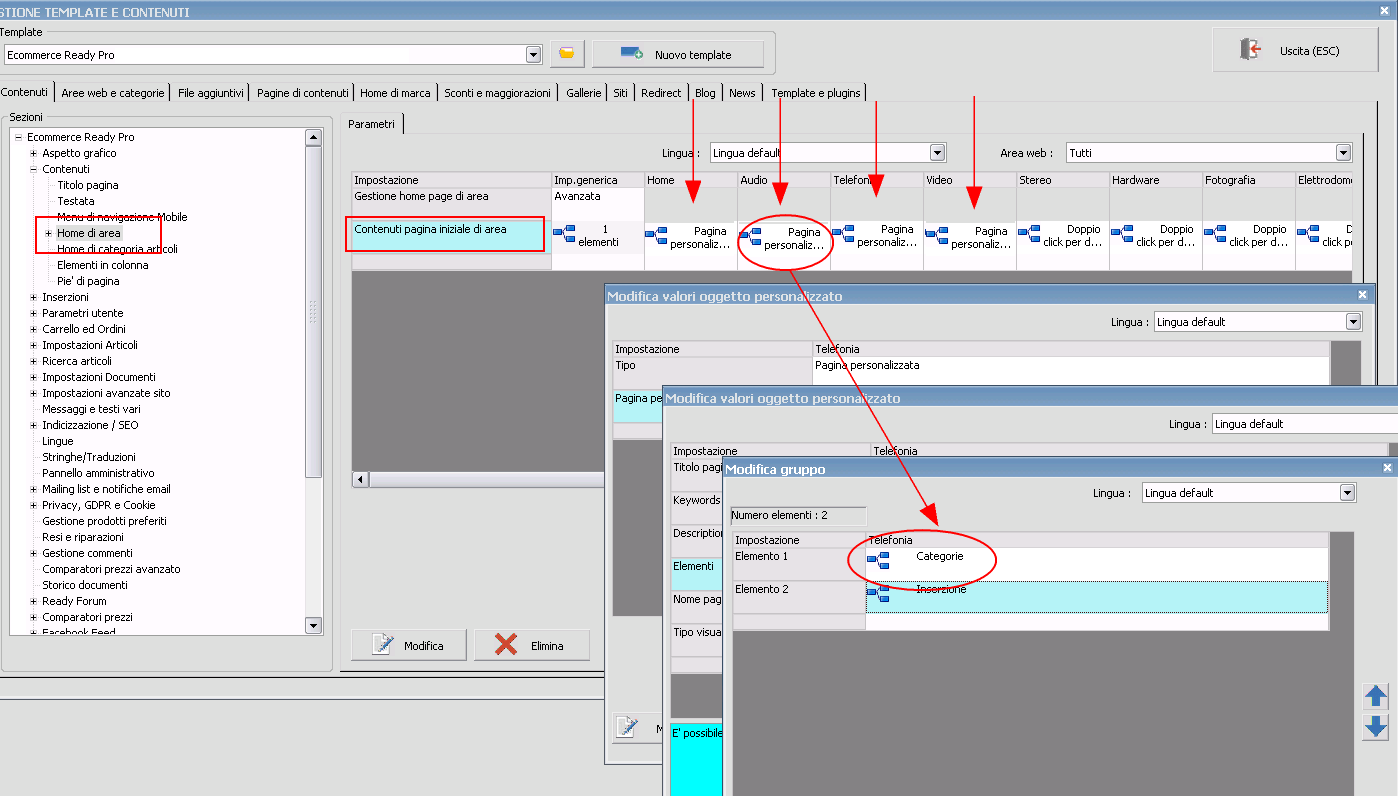Screen dimensions: 1398x796
Task: Select the Stereo column Doppio click cell
Action: tap(1063, 236)
